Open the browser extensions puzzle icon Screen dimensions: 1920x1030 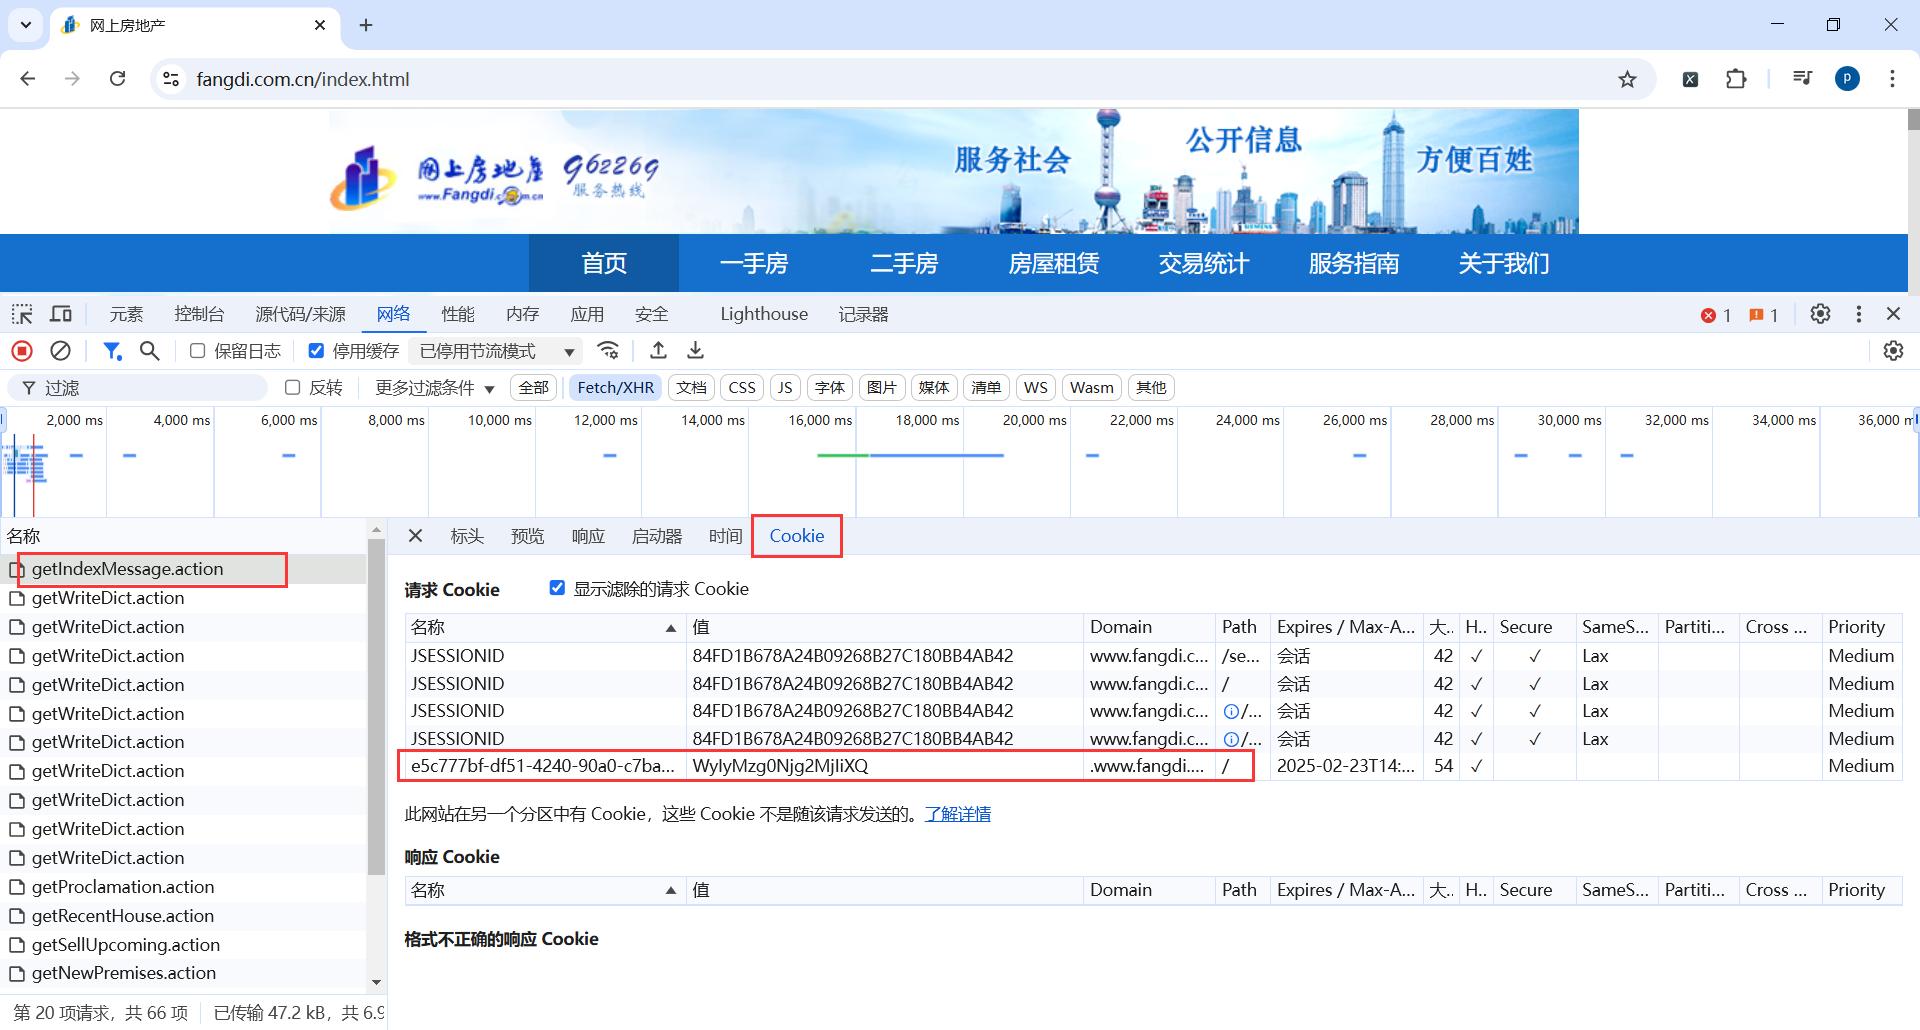pyautogui.click(x=1737, y=79)
